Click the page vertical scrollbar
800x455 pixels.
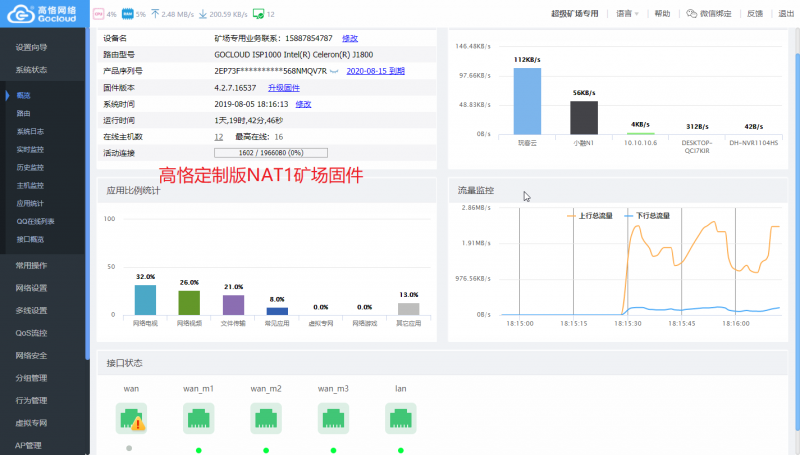(797, 240)
